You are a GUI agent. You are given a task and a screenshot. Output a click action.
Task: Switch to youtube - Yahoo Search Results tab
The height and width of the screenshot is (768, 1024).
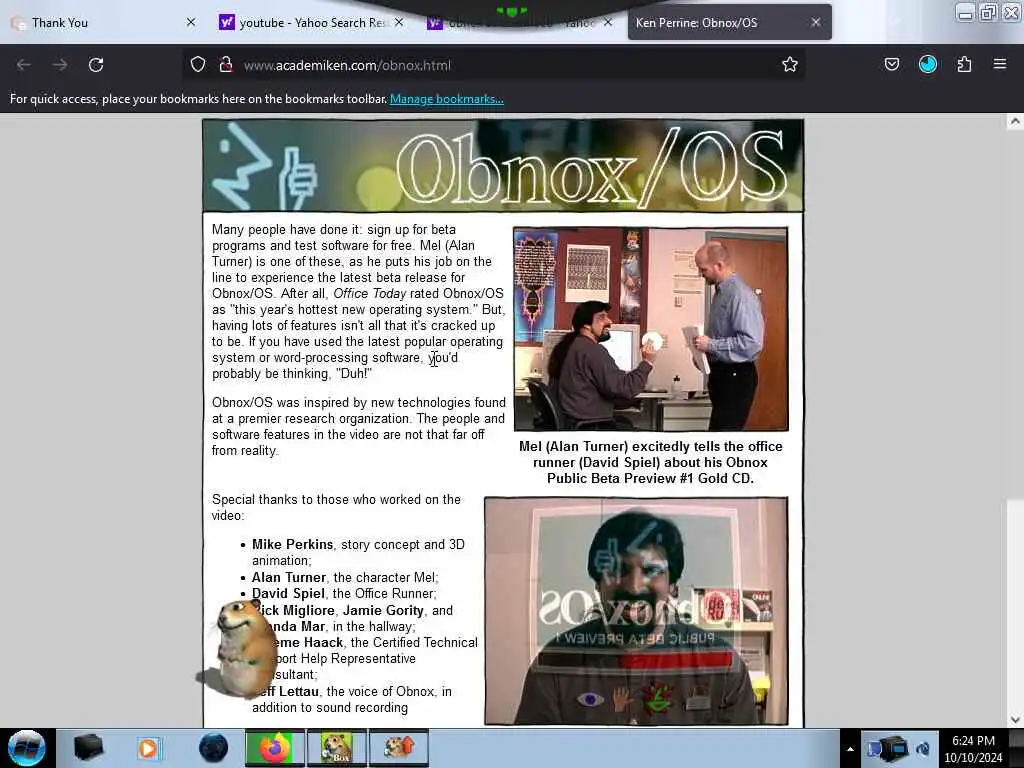point(312,23)
